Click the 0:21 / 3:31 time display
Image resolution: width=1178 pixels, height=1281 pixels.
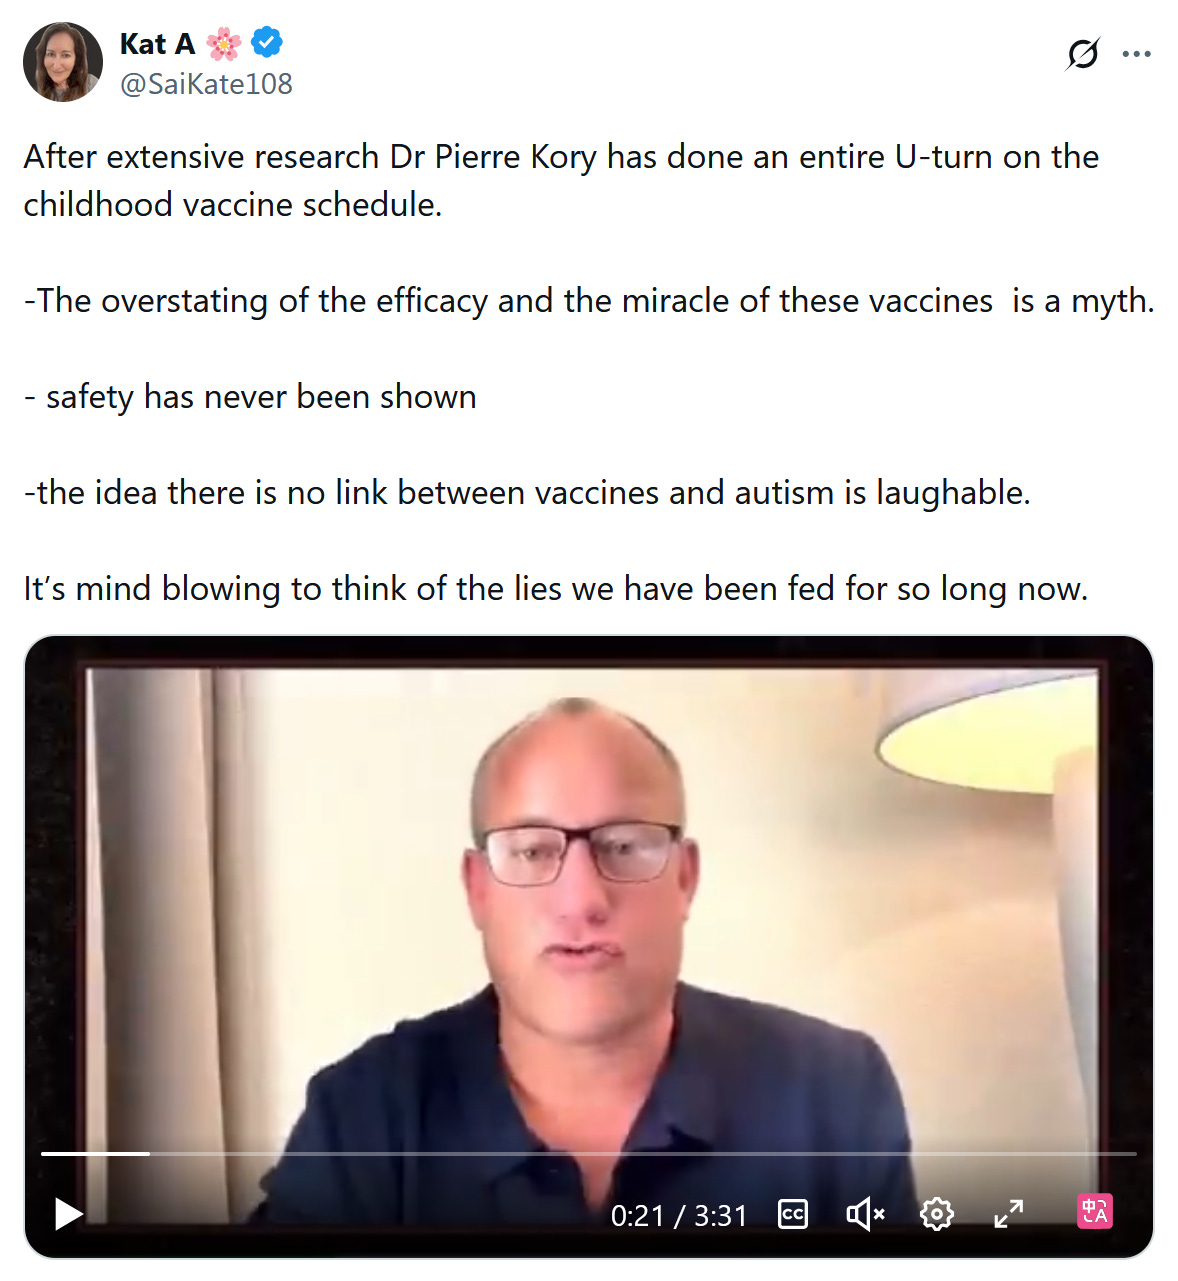(679, 1215)
